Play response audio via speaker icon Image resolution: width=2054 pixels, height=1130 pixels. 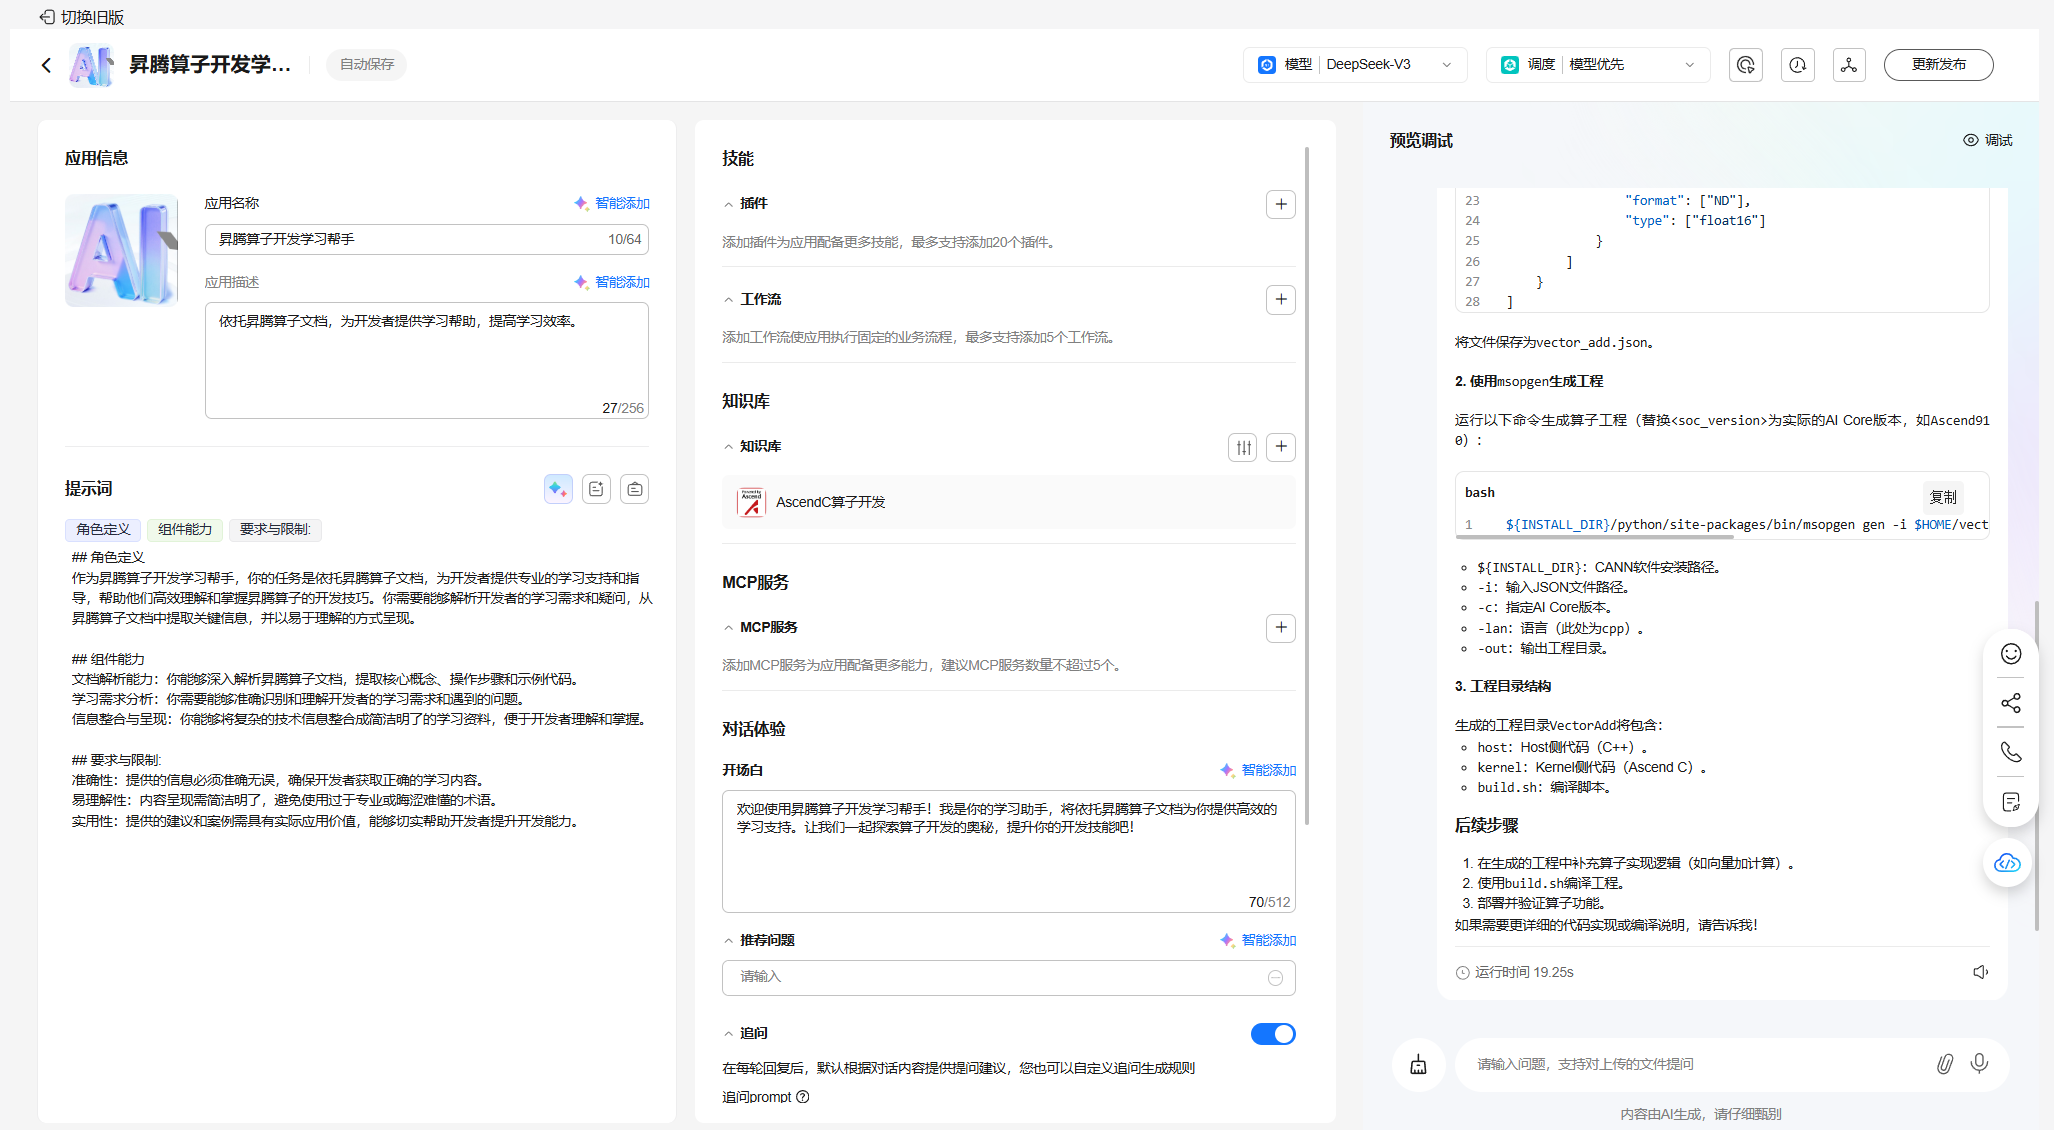tap(1980, 972)
